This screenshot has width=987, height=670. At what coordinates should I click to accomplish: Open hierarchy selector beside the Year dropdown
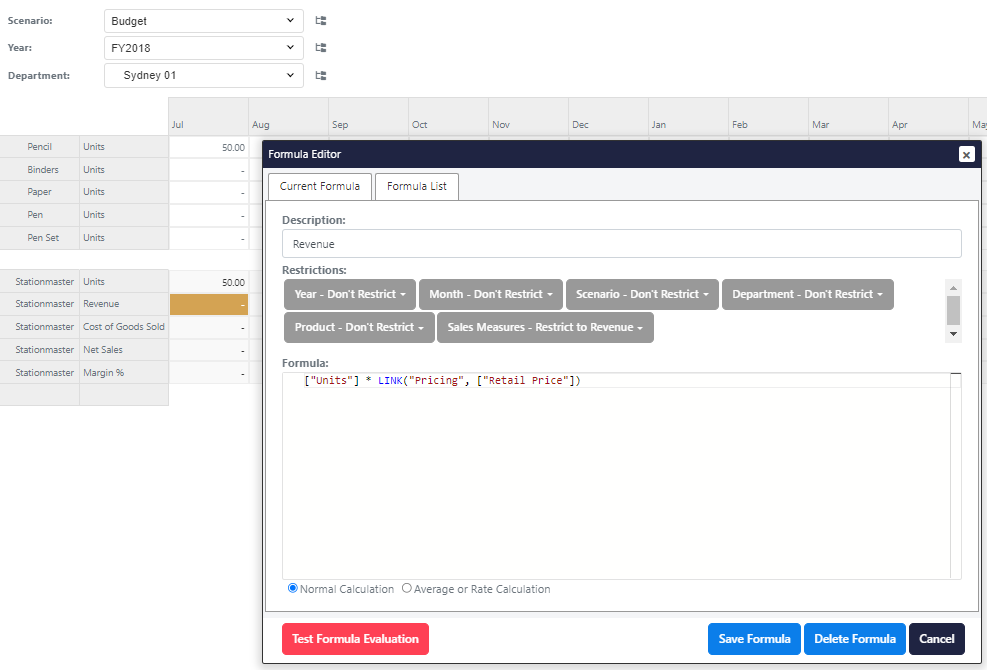coord(319,47)
